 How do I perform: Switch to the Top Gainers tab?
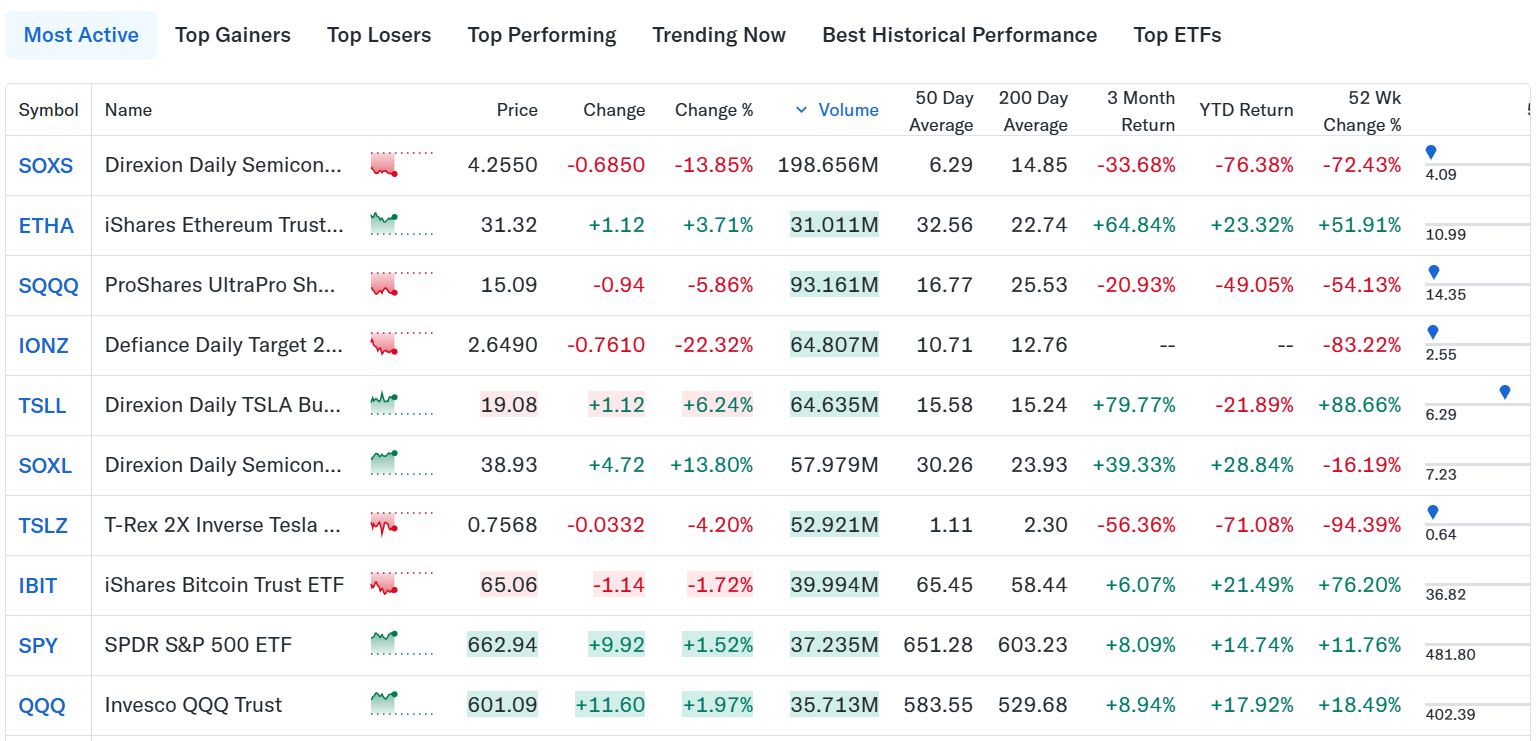233,35
